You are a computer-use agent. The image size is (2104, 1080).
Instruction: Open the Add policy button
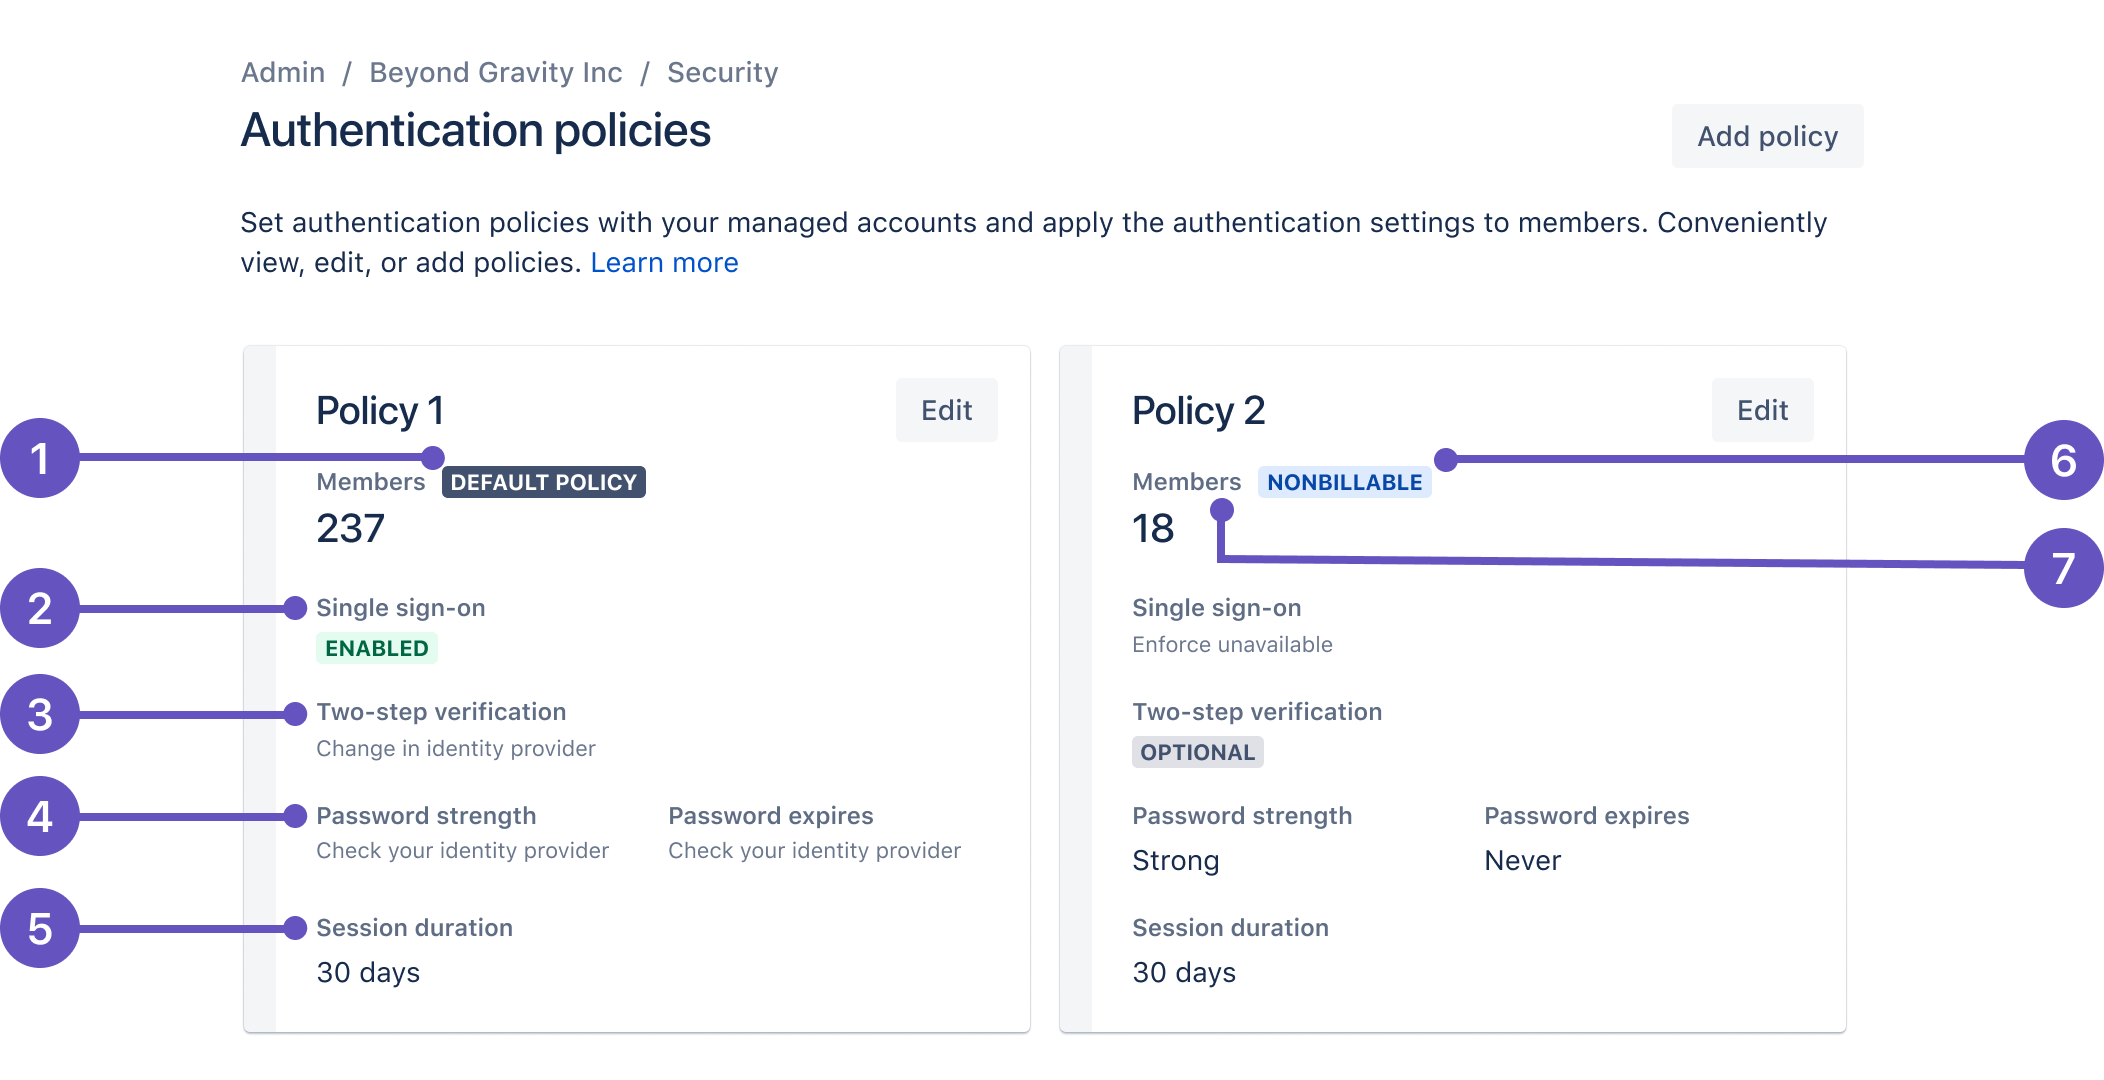(1766, 136)
